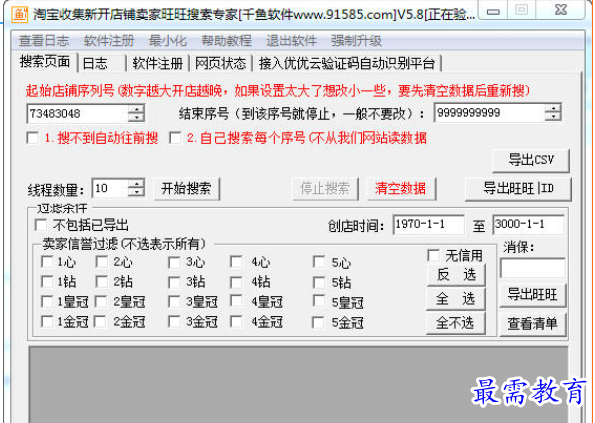Decrease the starting serial number spinner
Image resolution: width=595 pixels, height=423 pixels.
[x=136, y=118]
